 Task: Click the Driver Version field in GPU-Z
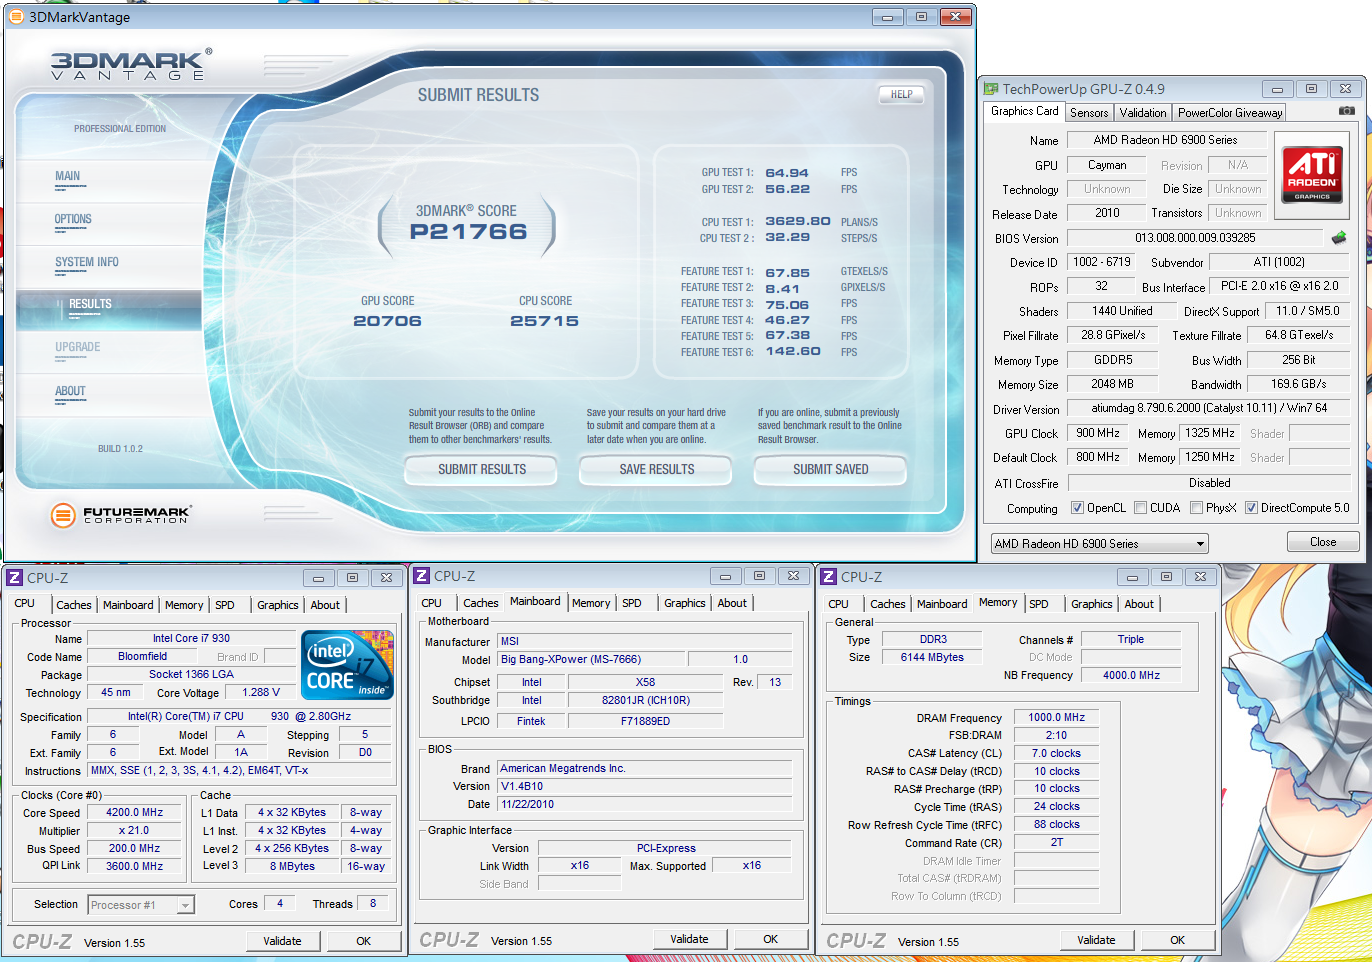(1208, 408)
